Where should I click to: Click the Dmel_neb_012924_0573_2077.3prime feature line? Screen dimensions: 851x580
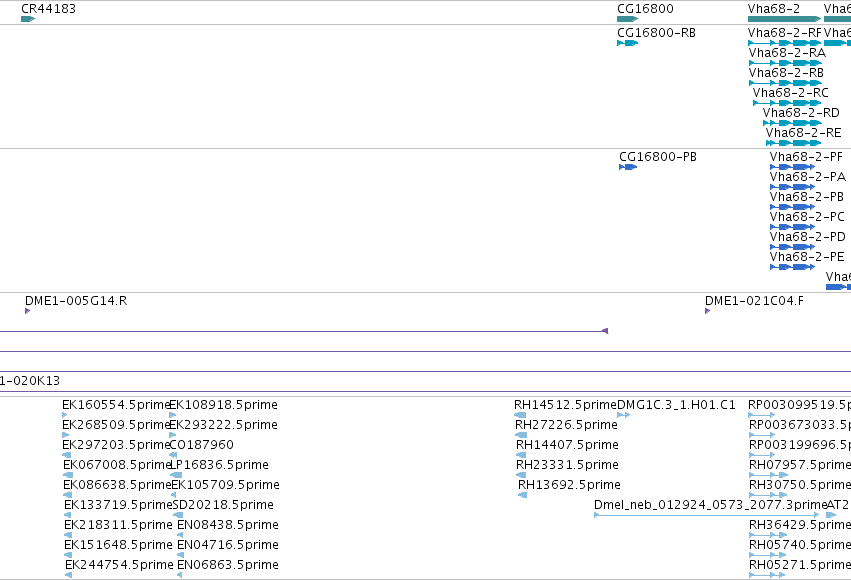(707, 515)
